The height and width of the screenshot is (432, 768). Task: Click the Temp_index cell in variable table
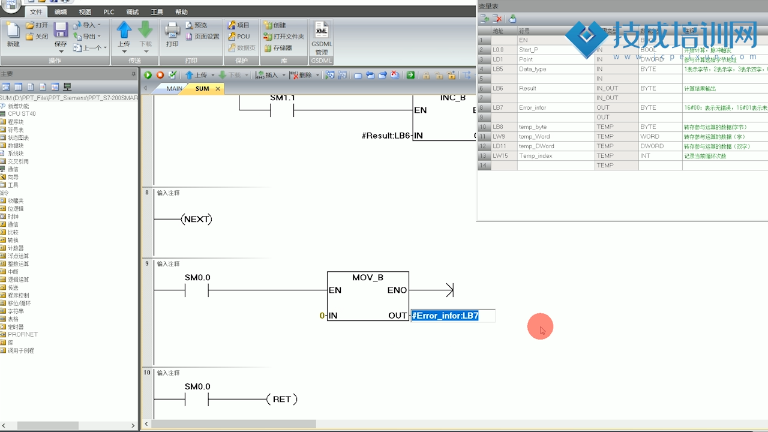click(555, 156)
